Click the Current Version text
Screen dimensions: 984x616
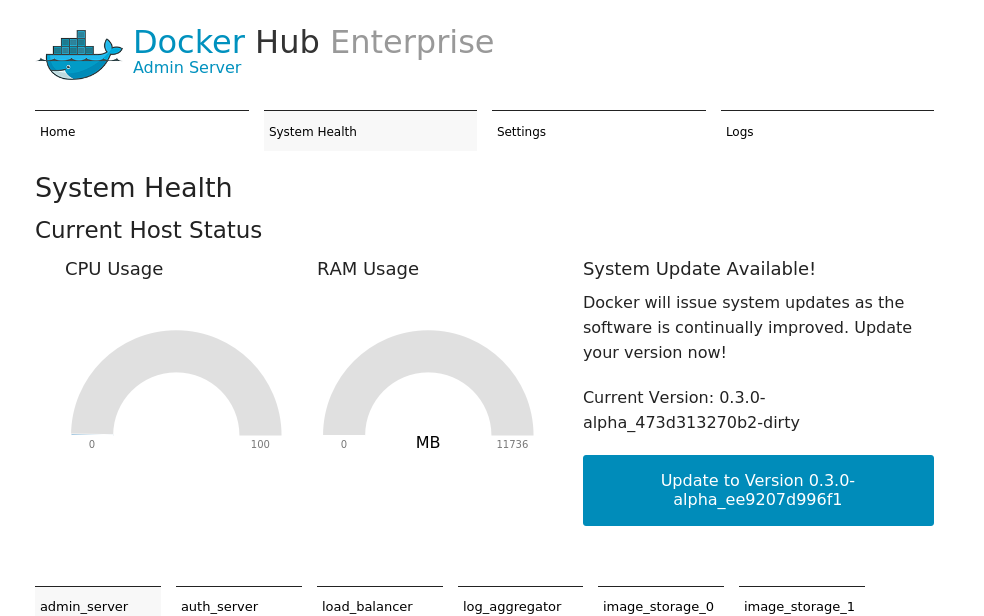pos(691,410)
